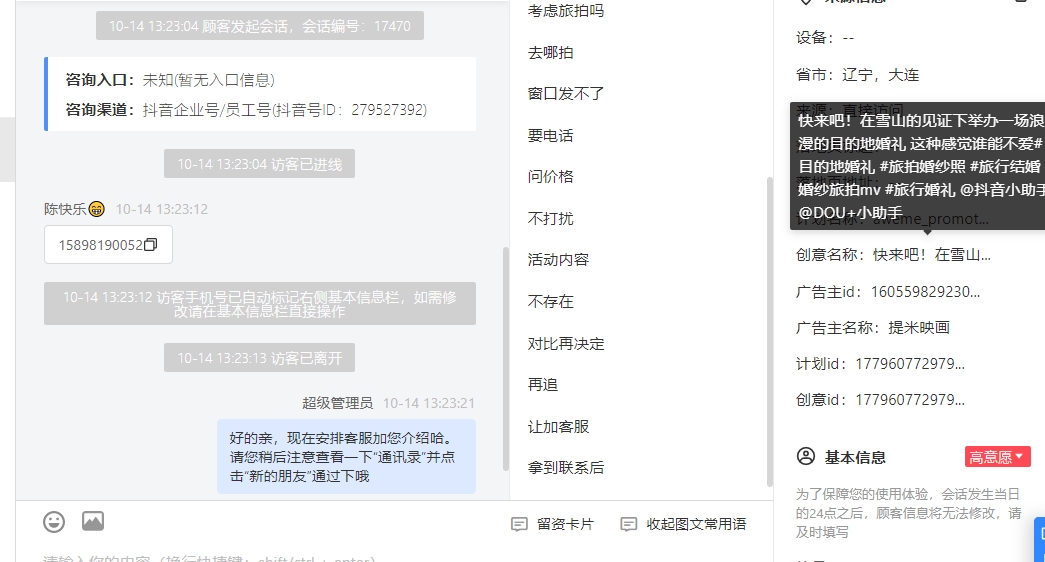Click the 留资卡片 button
Image resolution: width=1045 pixels, height=562 pixels.
point(552,525)
